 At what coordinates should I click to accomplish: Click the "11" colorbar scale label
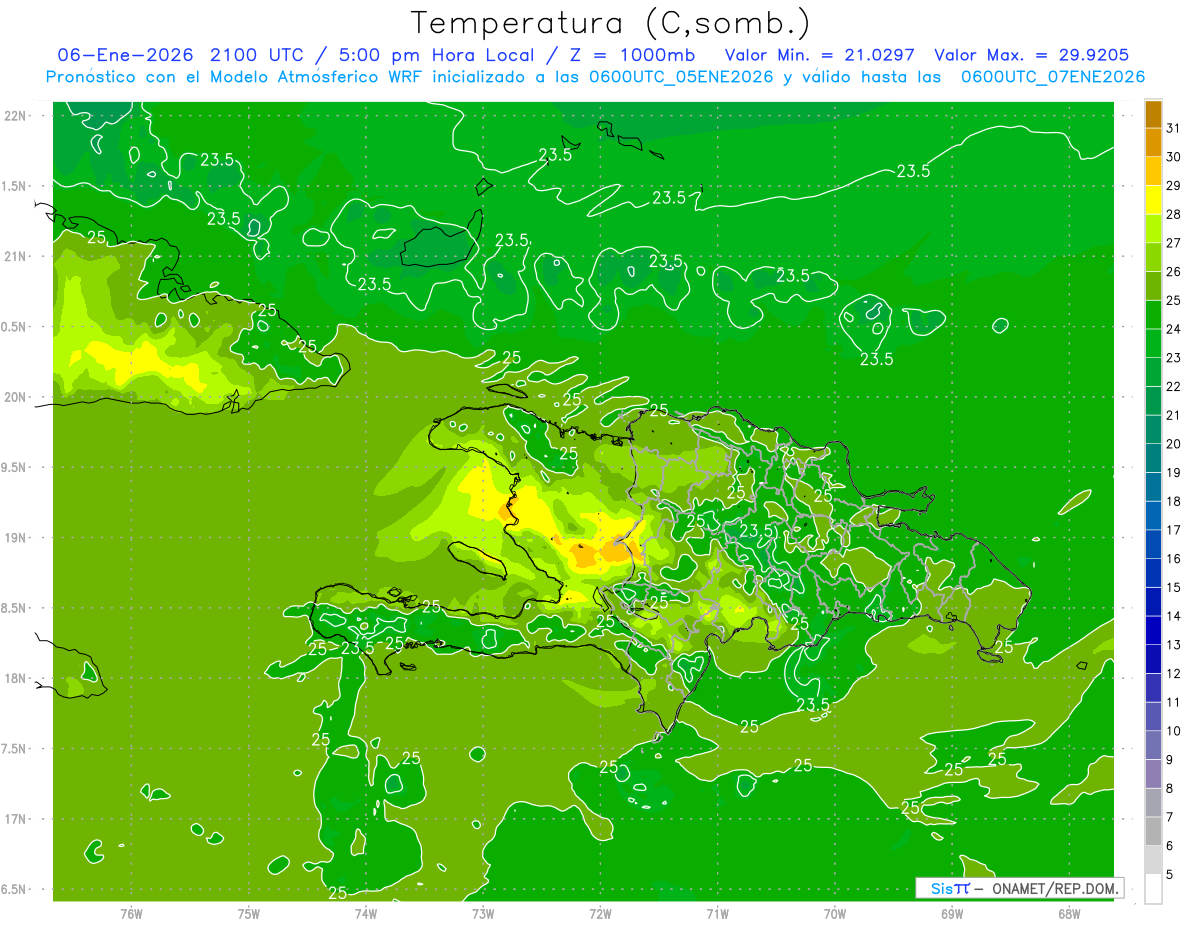click(x=1174, y=702)
